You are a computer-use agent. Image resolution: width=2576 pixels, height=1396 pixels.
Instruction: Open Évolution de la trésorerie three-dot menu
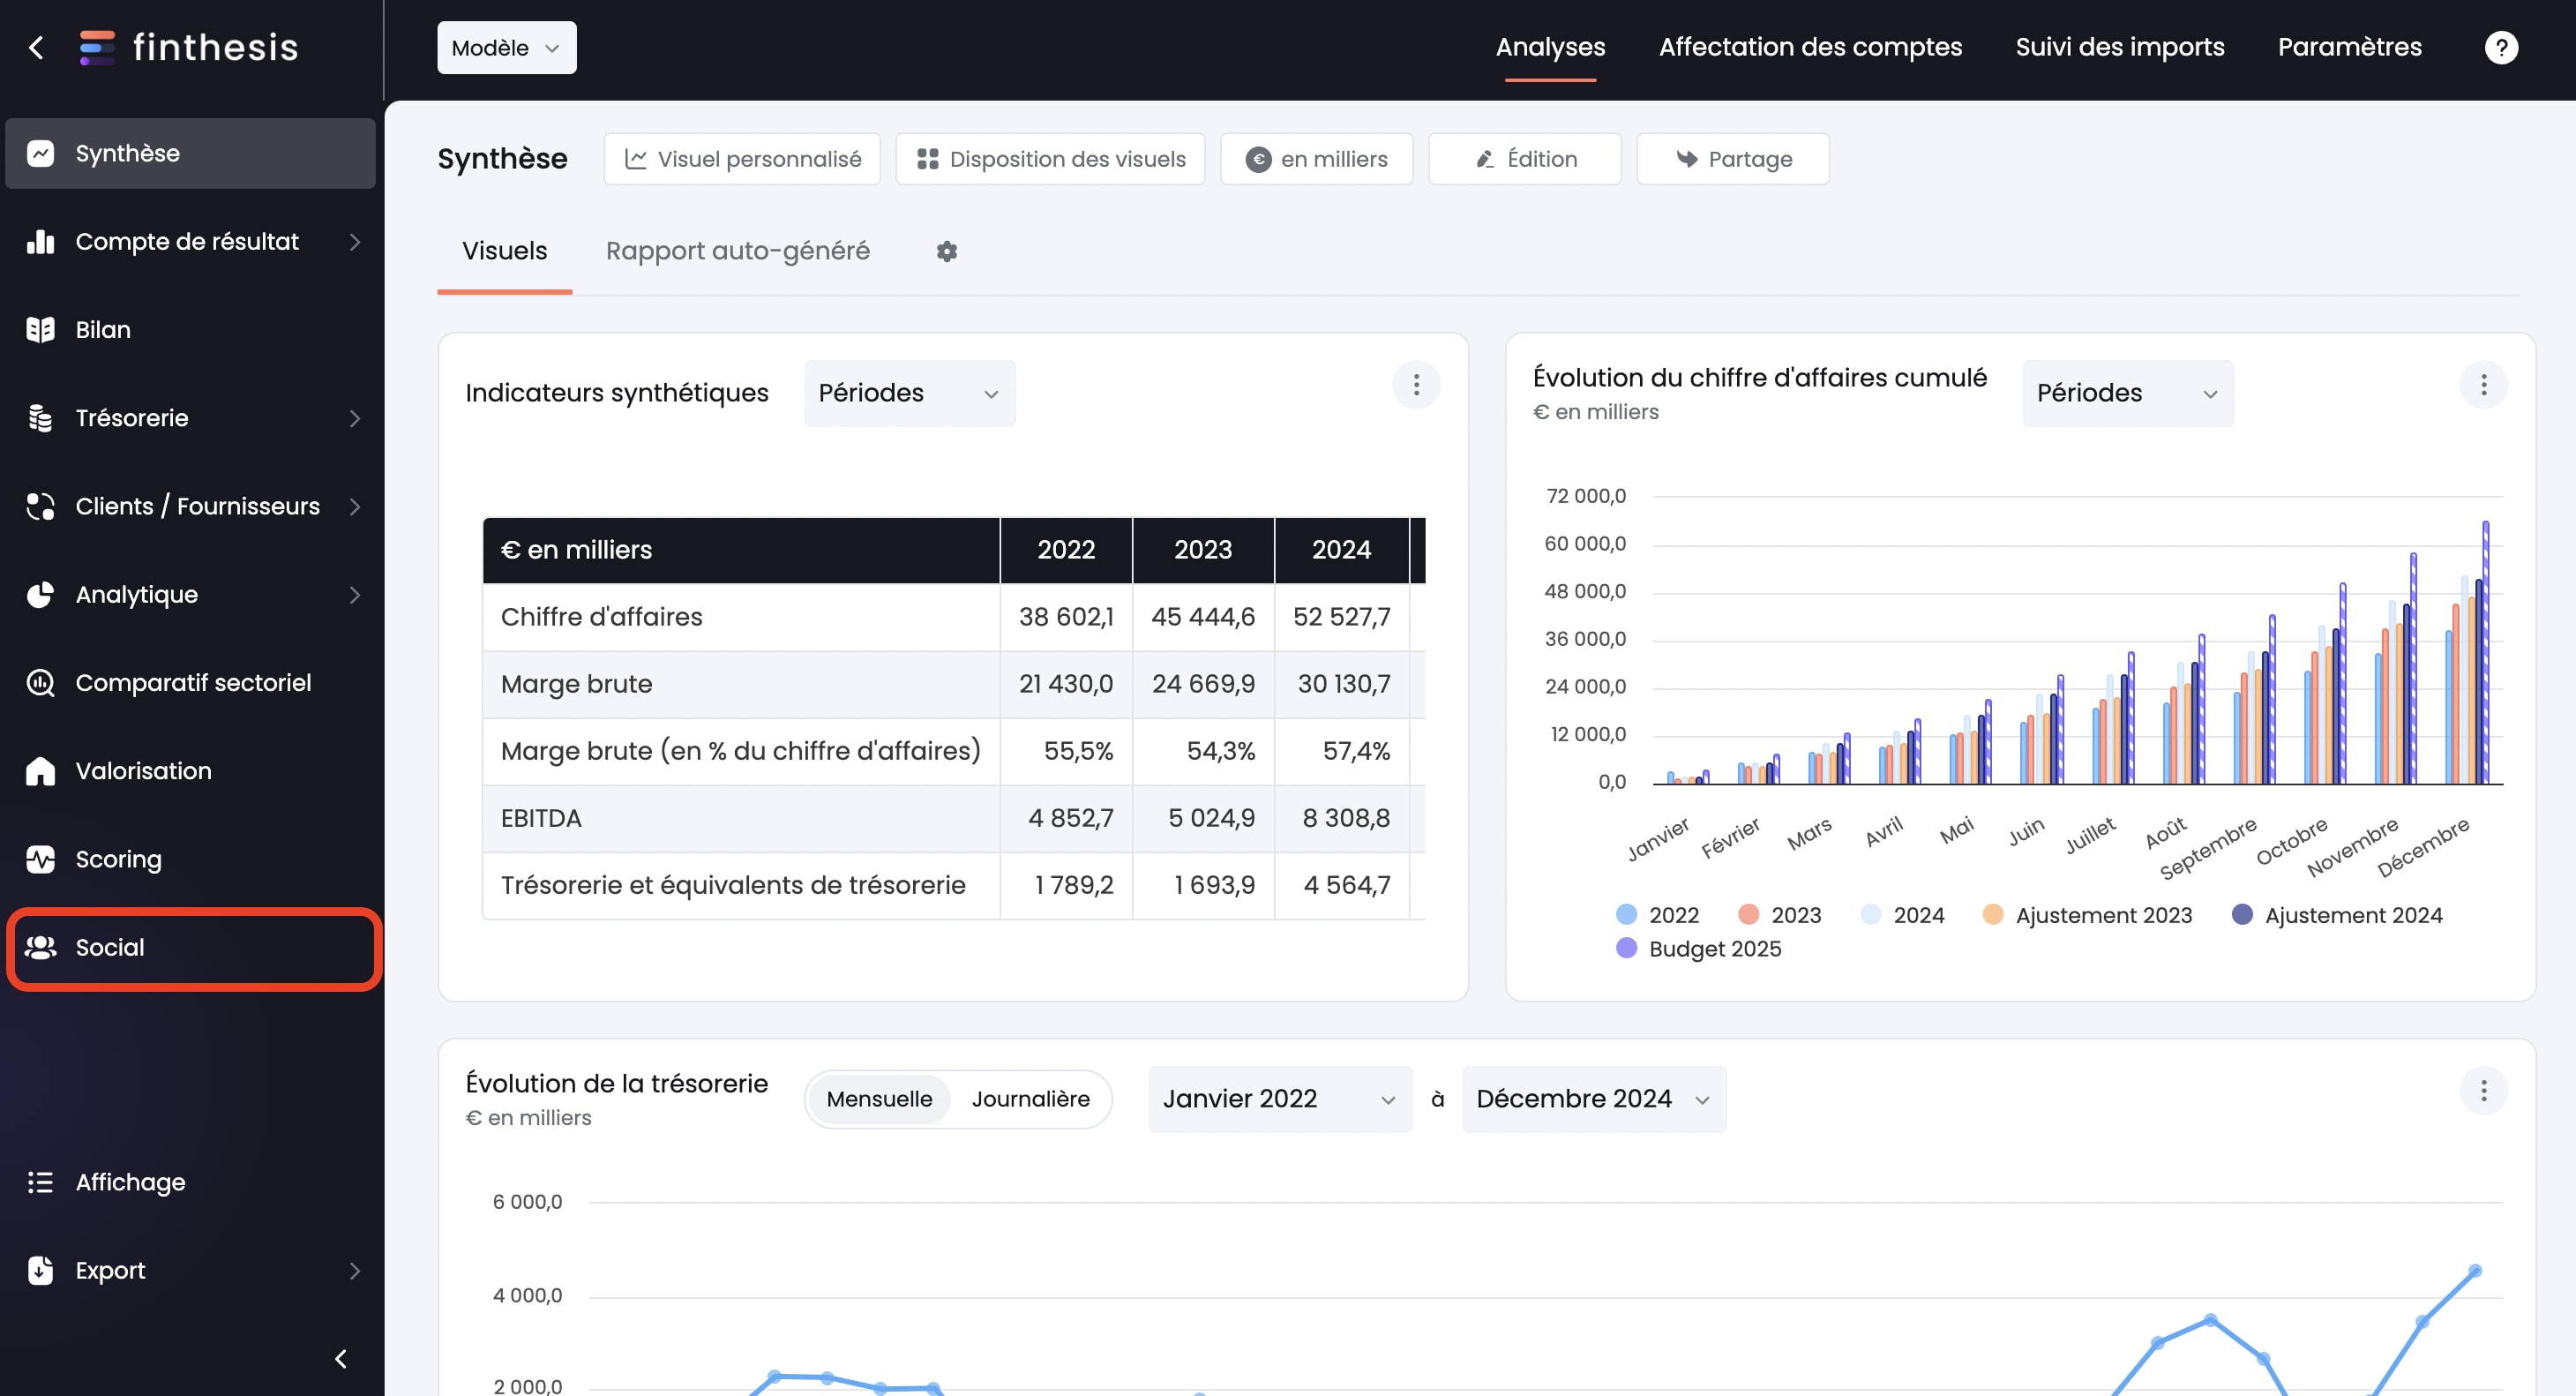(2483, 1090)
